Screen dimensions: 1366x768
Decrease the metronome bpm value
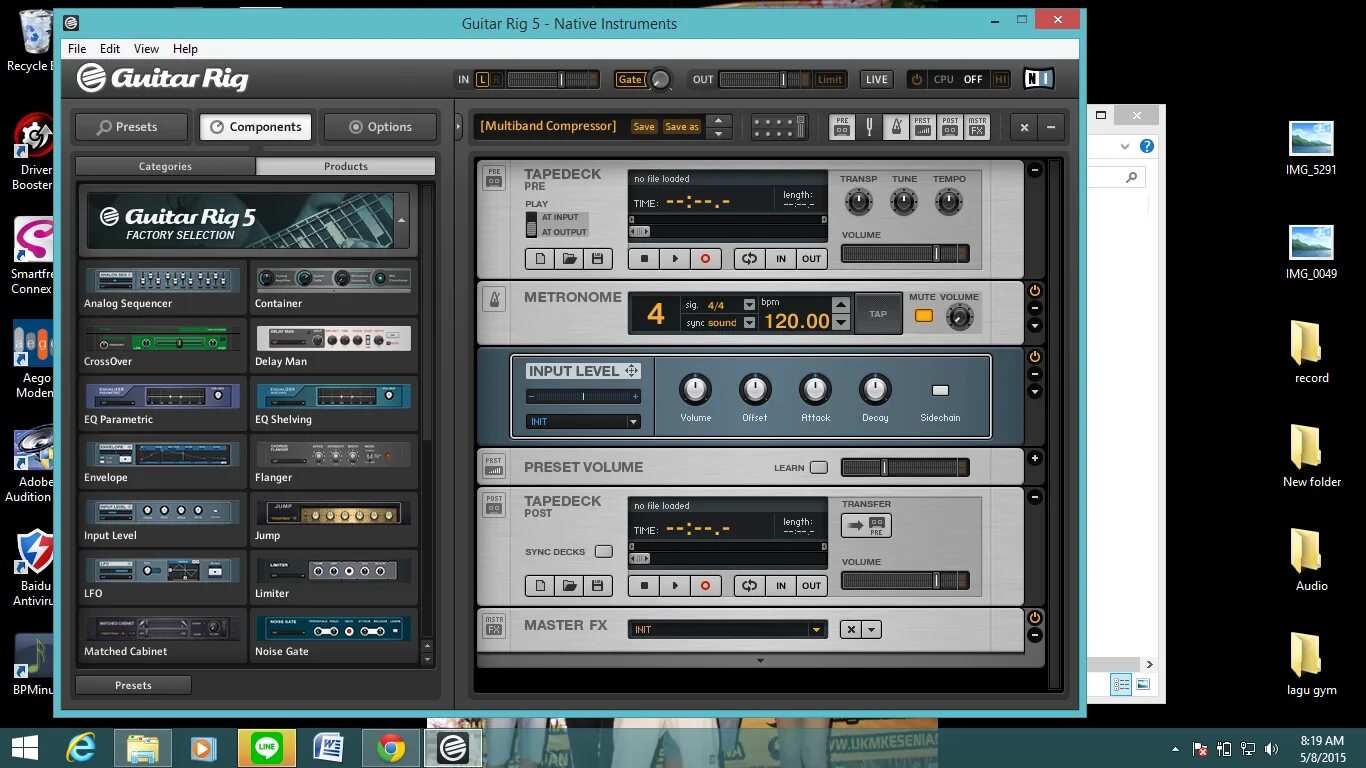tap(841, 323)
